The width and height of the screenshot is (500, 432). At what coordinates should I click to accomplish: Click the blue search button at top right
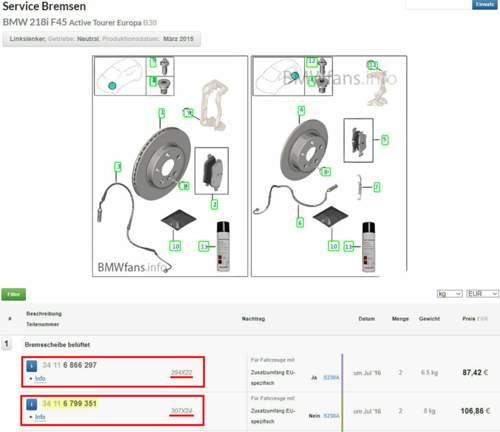pos(485,4)
